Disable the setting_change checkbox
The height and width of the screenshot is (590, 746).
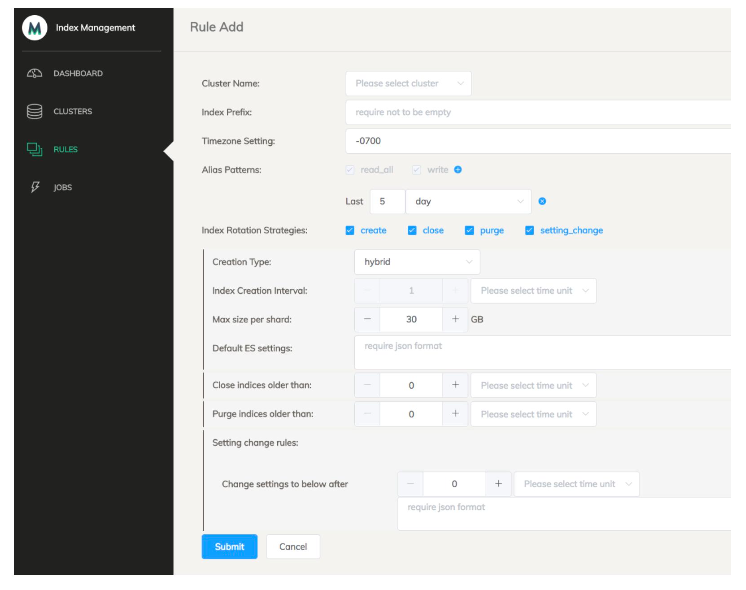pos(530,230)
